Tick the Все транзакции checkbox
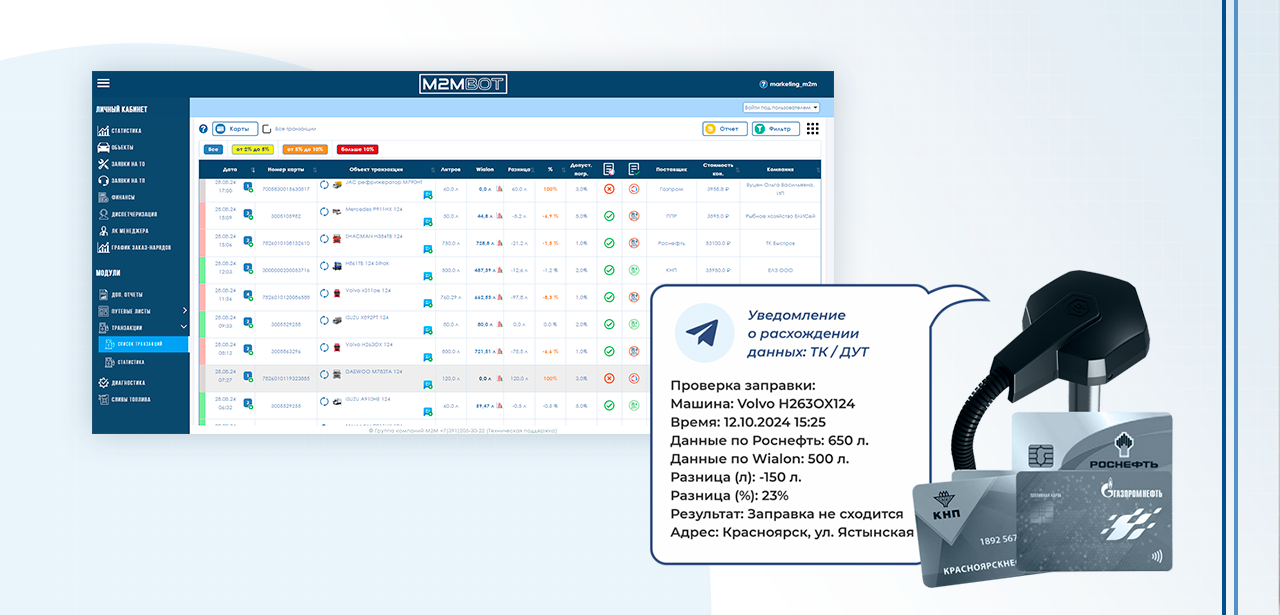Screen dimensions: 1280x615 tap(267, 129)
